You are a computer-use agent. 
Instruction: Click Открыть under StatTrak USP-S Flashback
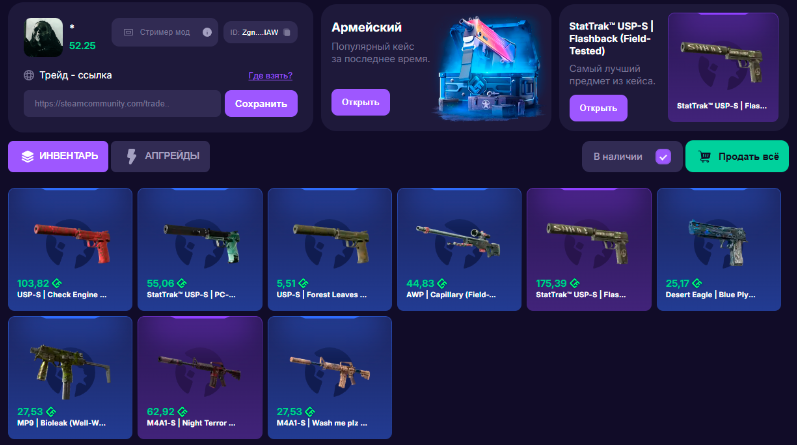598,108
